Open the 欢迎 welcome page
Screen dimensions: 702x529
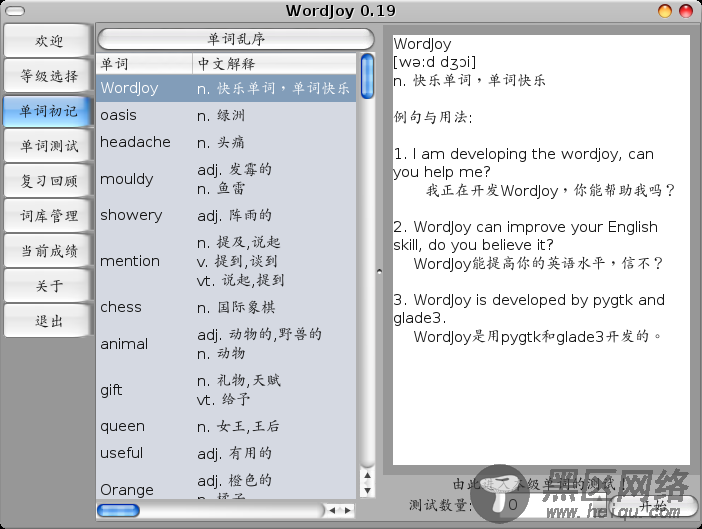48,41
